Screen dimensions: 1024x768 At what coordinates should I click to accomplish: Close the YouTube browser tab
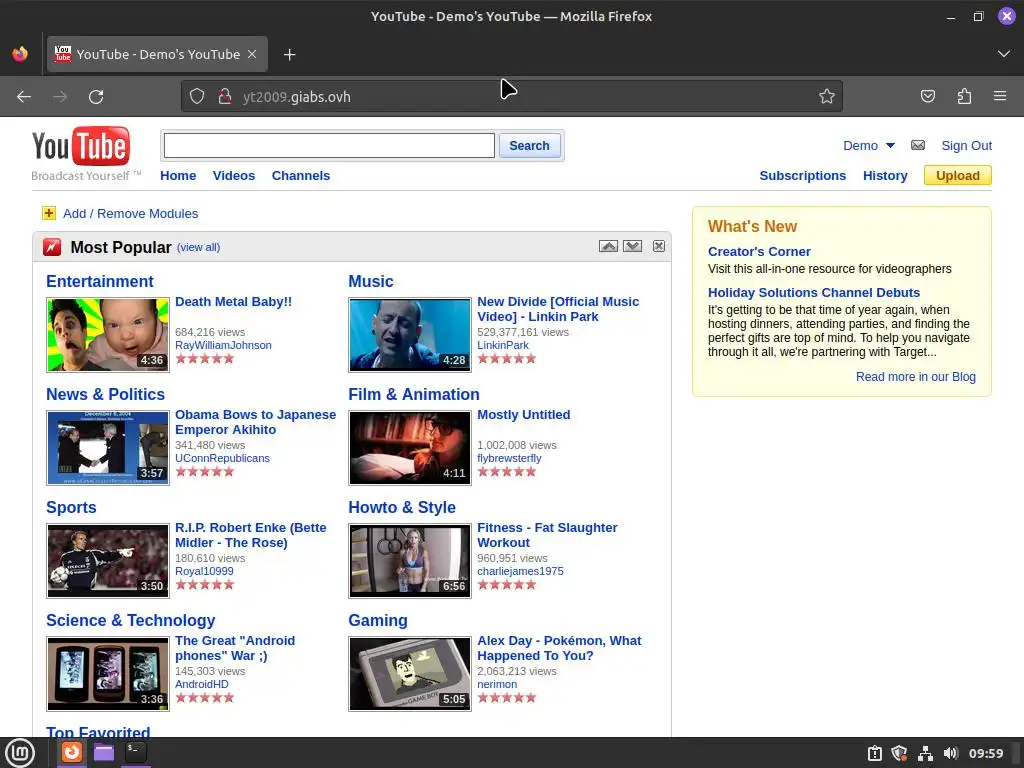click(252, 55)
